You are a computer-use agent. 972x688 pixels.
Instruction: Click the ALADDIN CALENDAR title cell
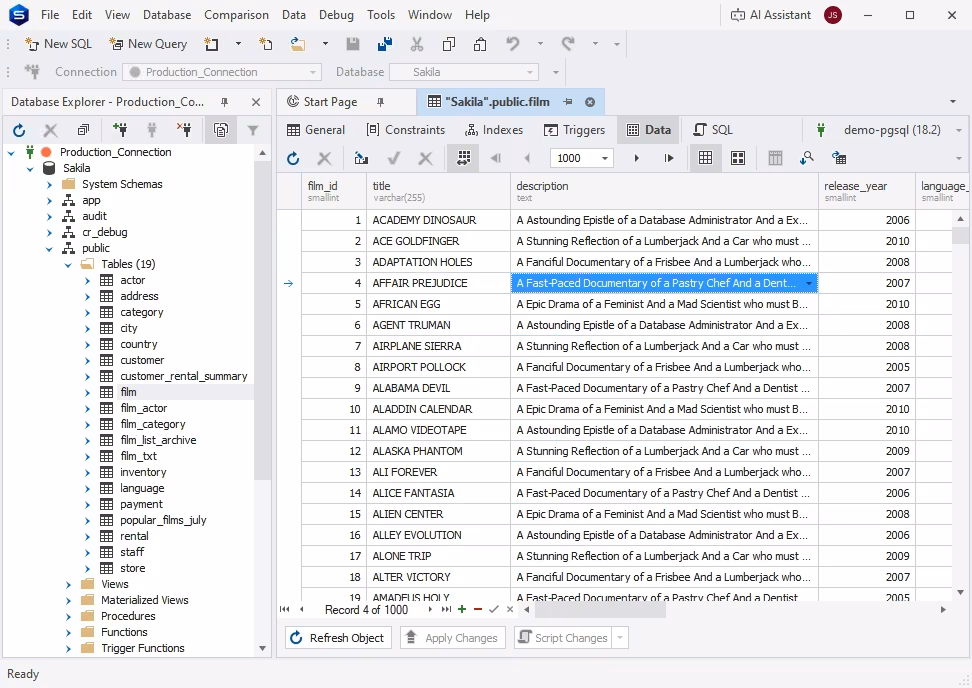pyautogui.click(x=438, y=409)
